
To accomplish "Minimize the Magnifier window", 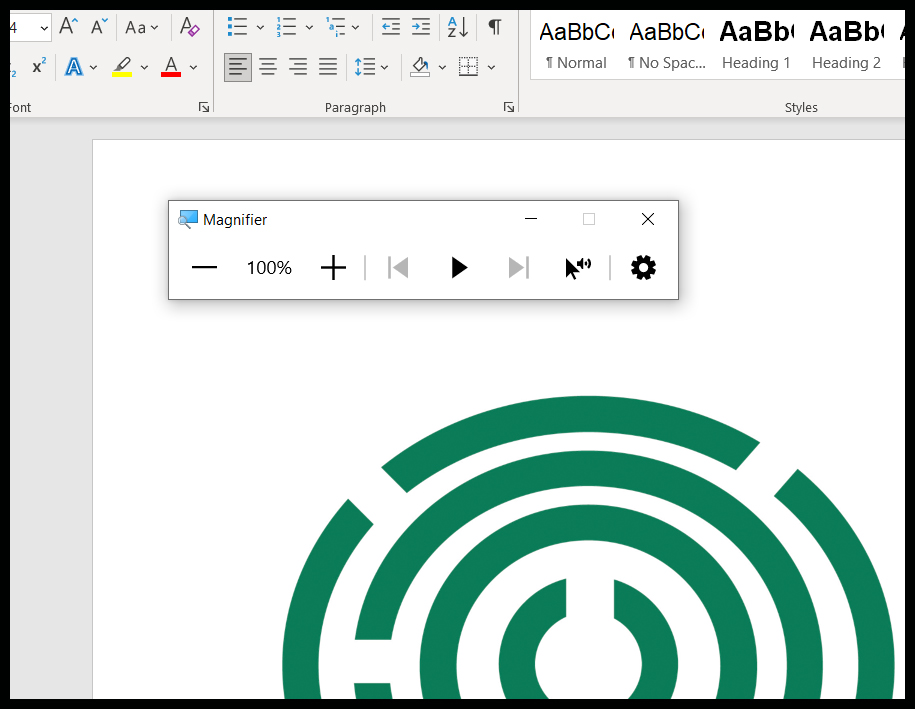I will coord(531,219).
